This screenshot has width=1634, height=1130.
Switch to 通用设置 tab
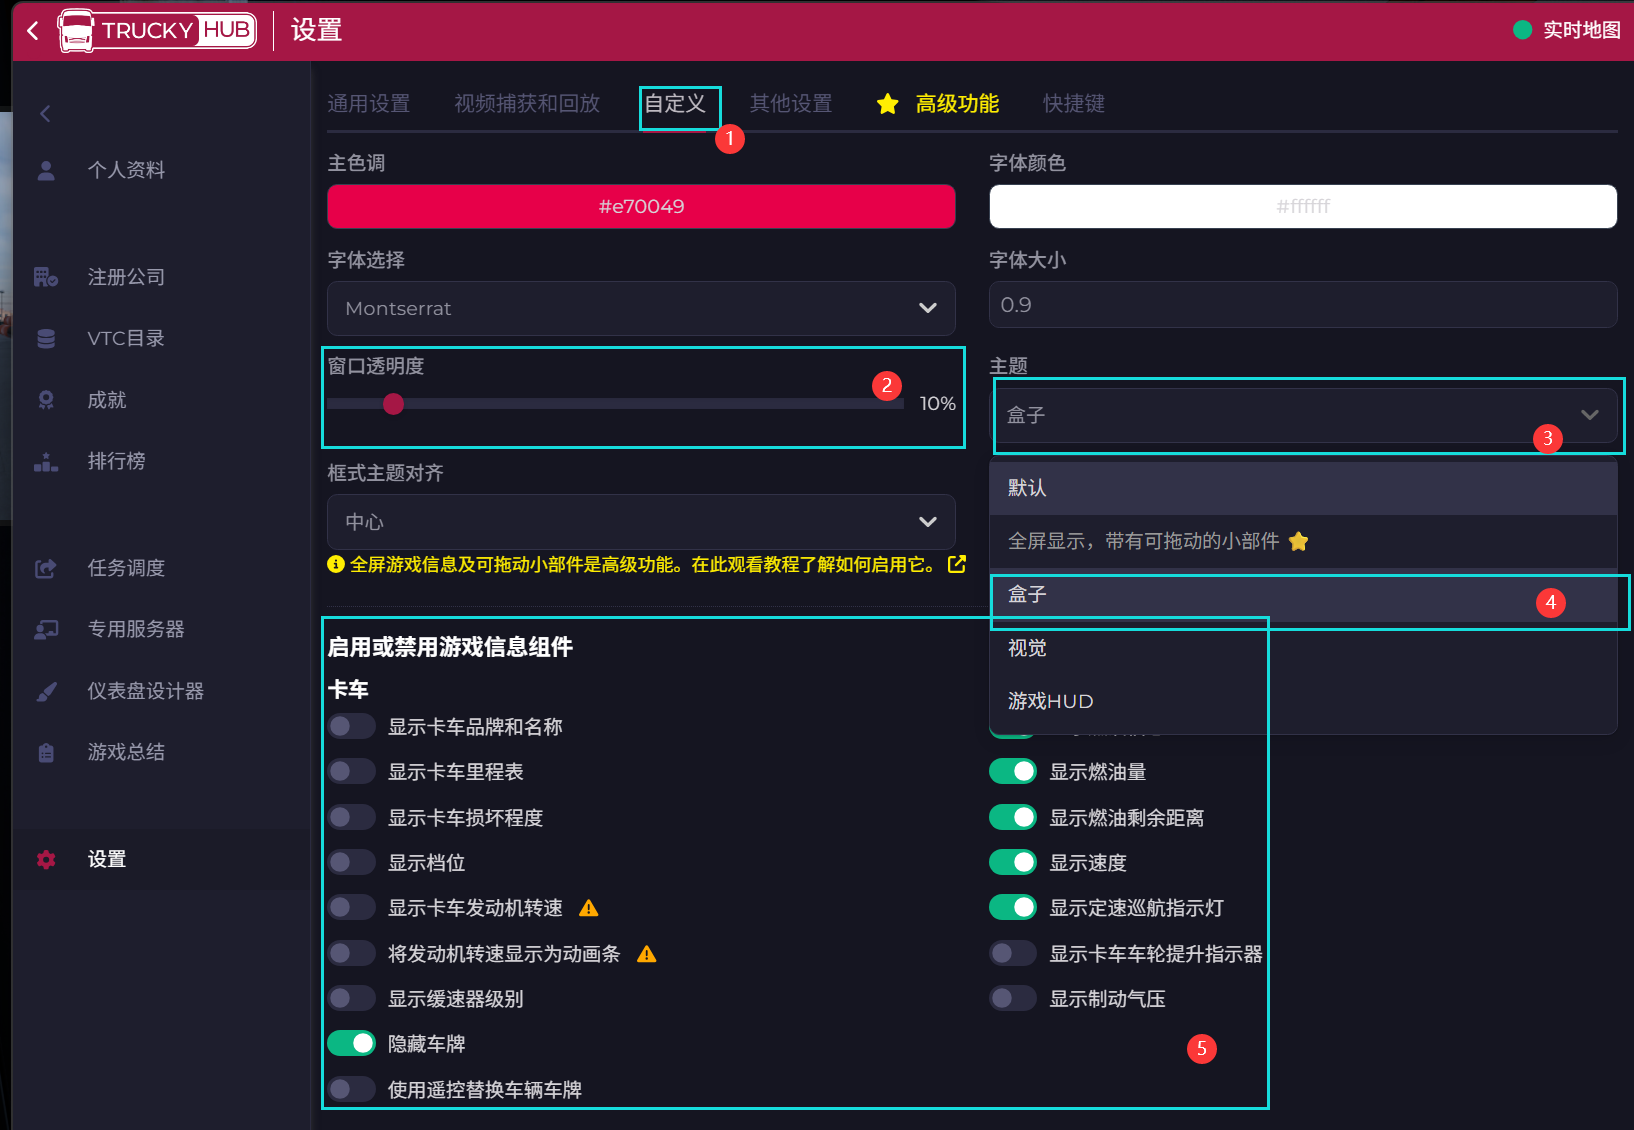(x=369, y=104)
